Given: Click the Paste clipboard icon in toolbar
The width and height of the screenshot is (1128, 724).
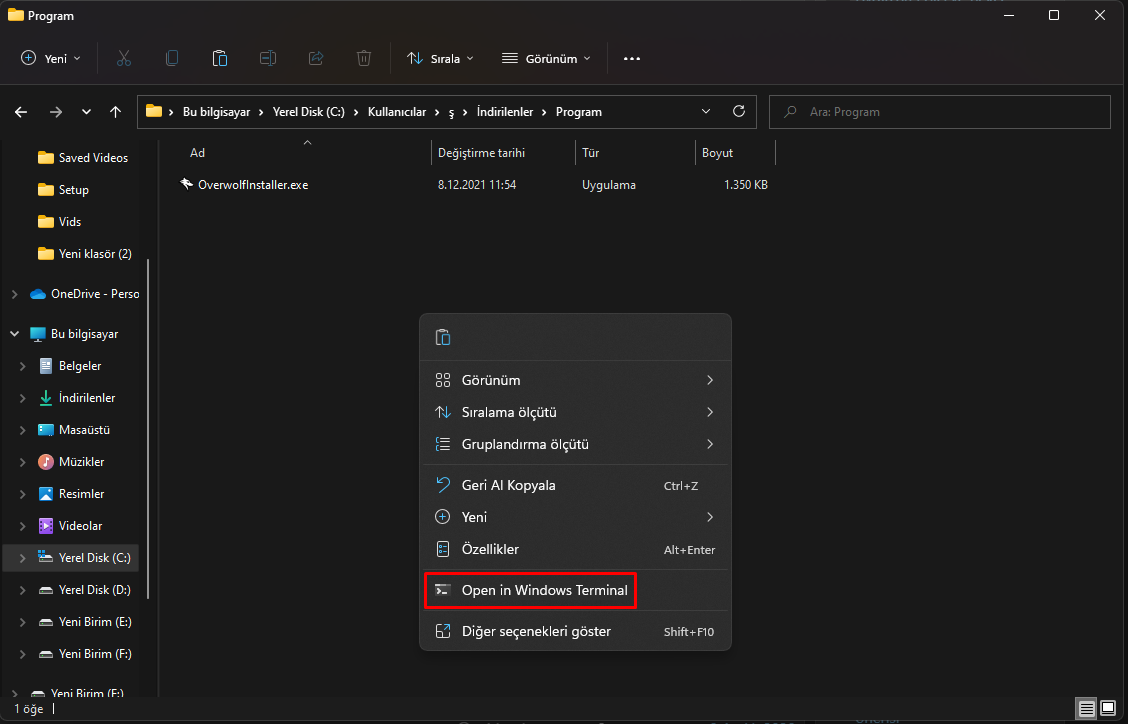Looking at the screenshot, I should coord(220,58).
